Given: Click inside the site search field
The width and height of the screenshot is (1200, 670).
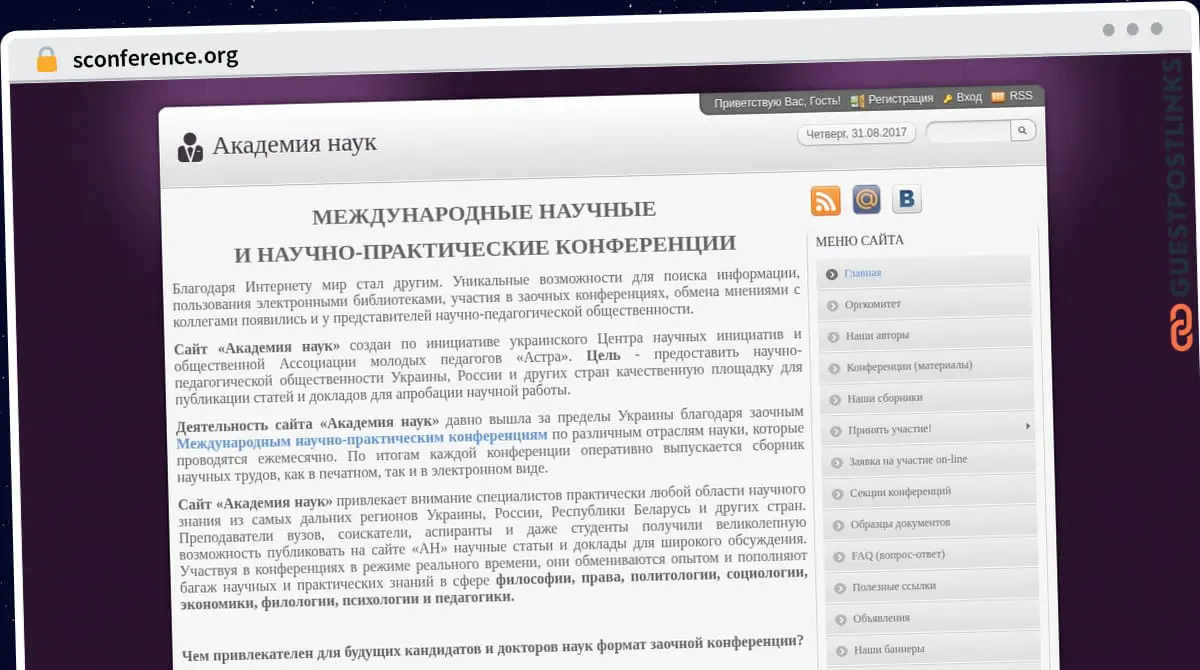Looking at the screenshot, I should [968, 131].
